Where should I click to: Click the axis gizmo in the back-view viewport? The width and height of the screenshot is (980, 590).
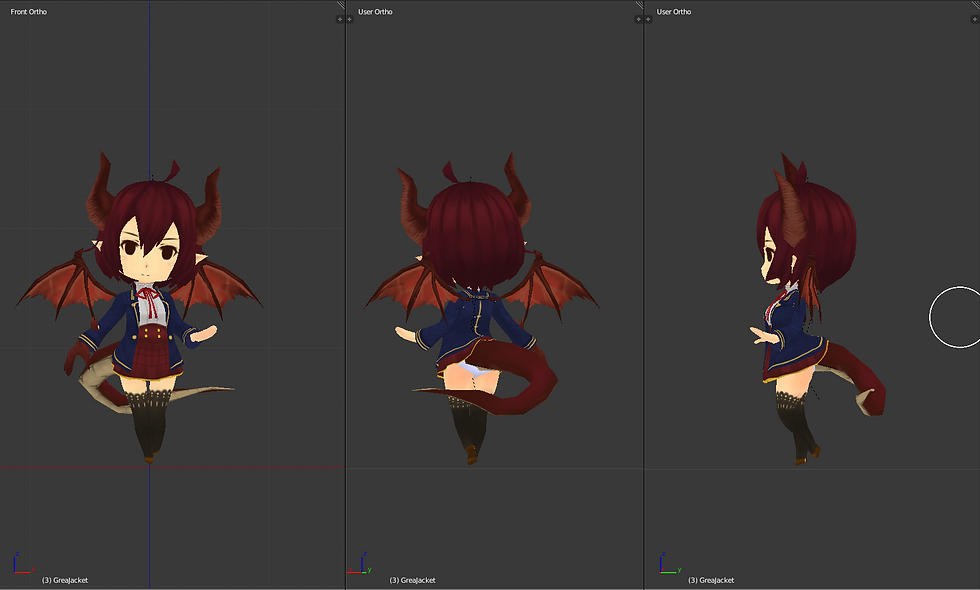(x=360, y=563)
